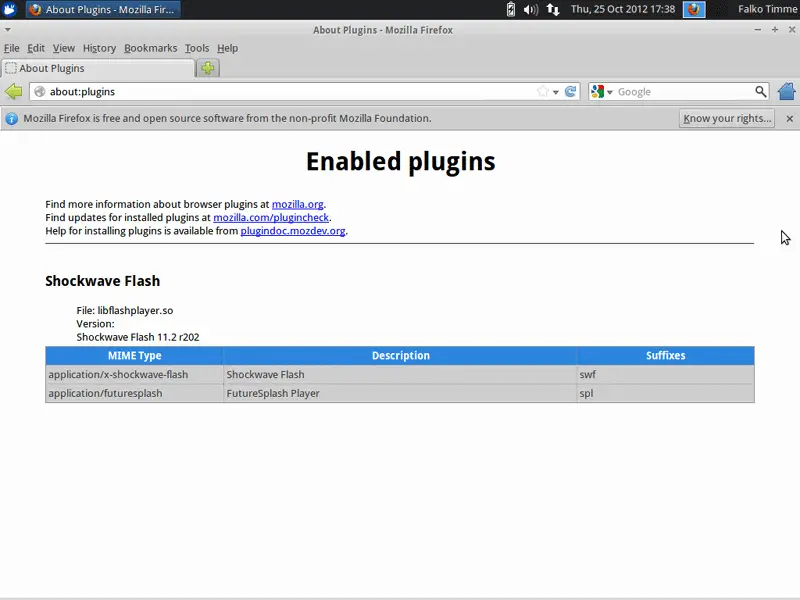Open the View menu
800x600 pixels.
[x=63, y=48]
